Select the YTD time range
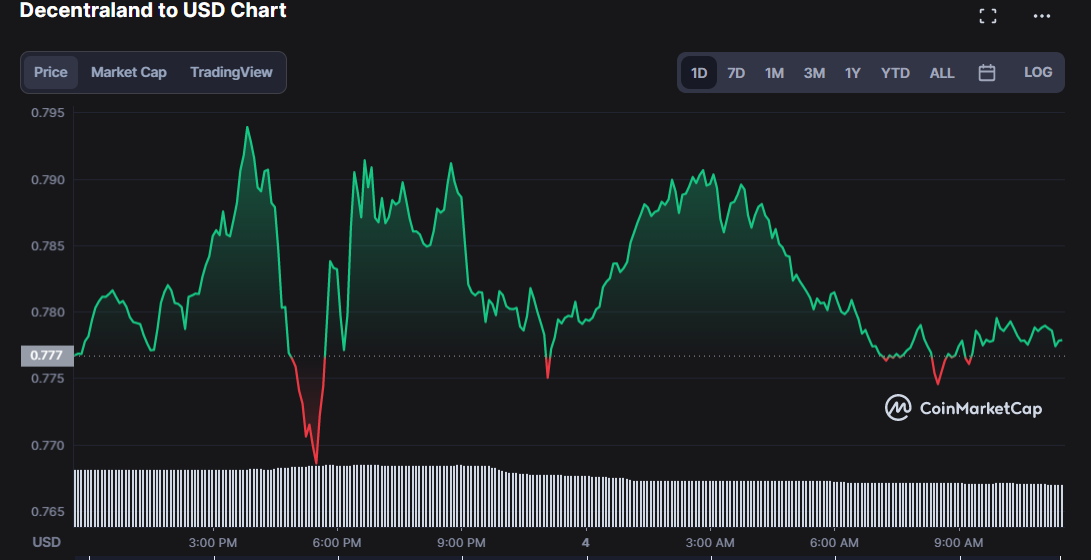 [895, 72]
